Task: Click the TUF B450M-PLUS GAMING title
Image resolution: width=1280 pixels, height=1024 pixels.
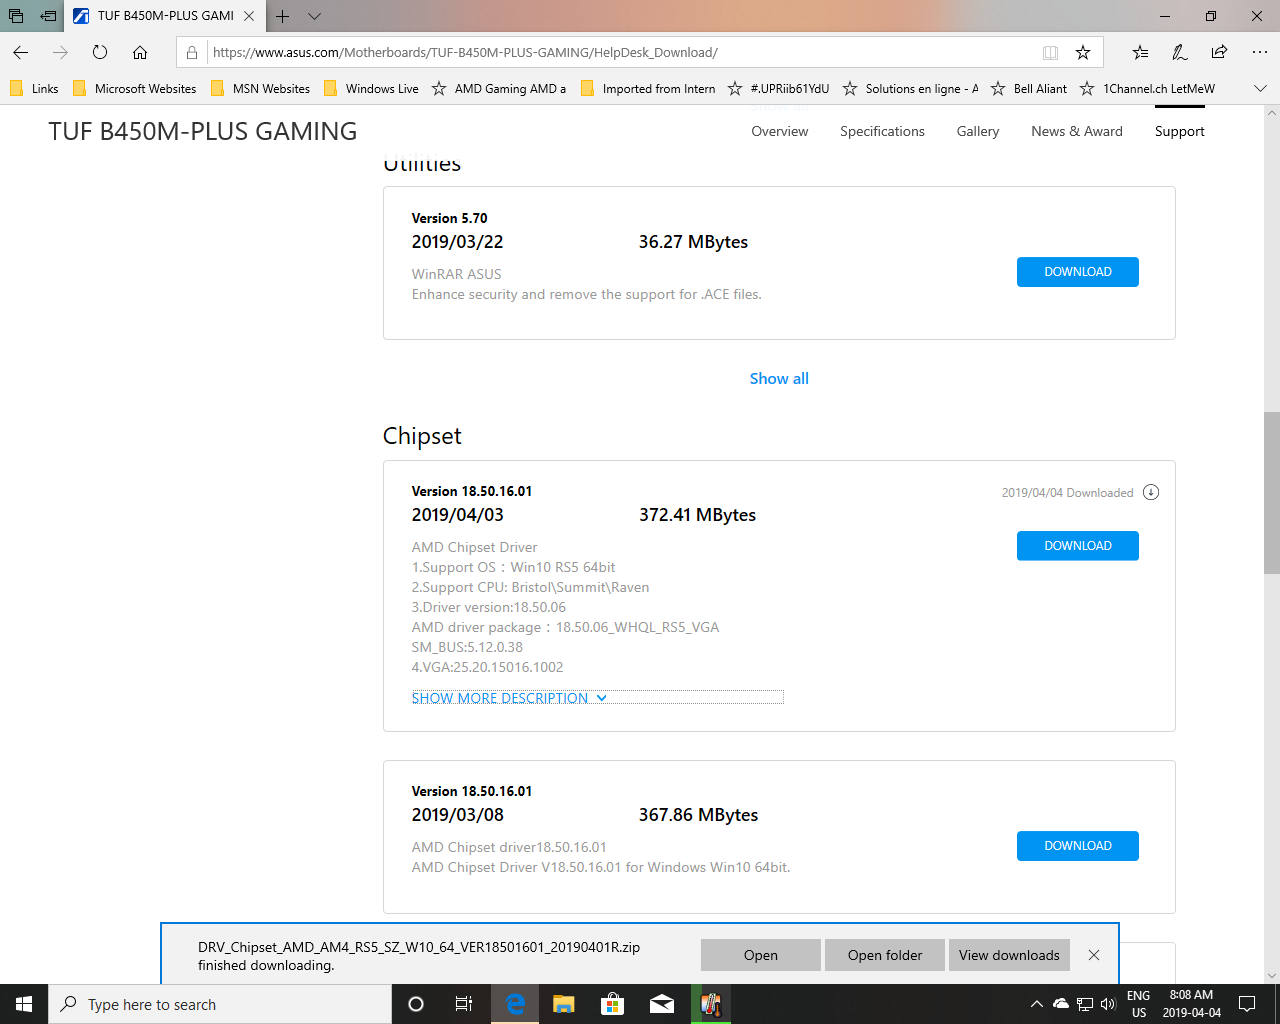Action: (x=203, y=131)
